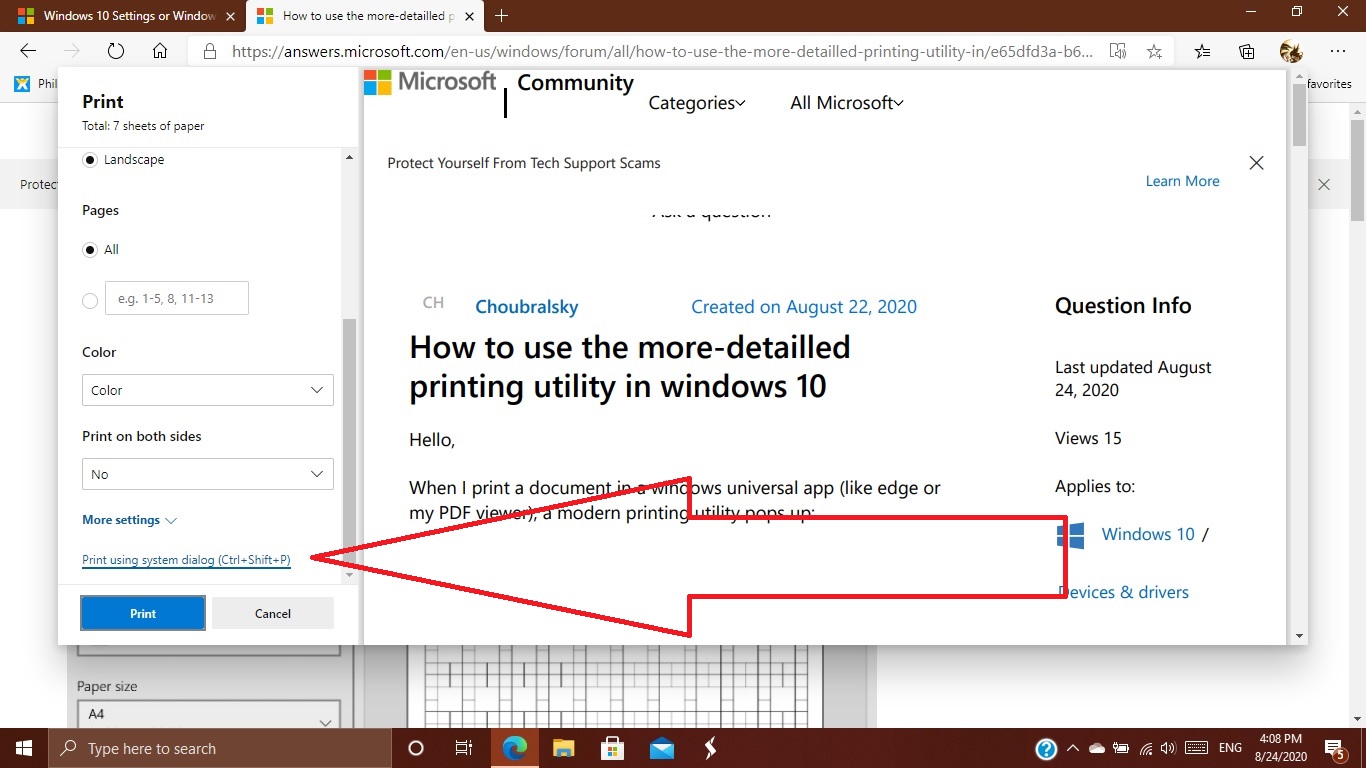Open the Windows Start menu
The image size is (1366, 768).
tap(24, 748)
